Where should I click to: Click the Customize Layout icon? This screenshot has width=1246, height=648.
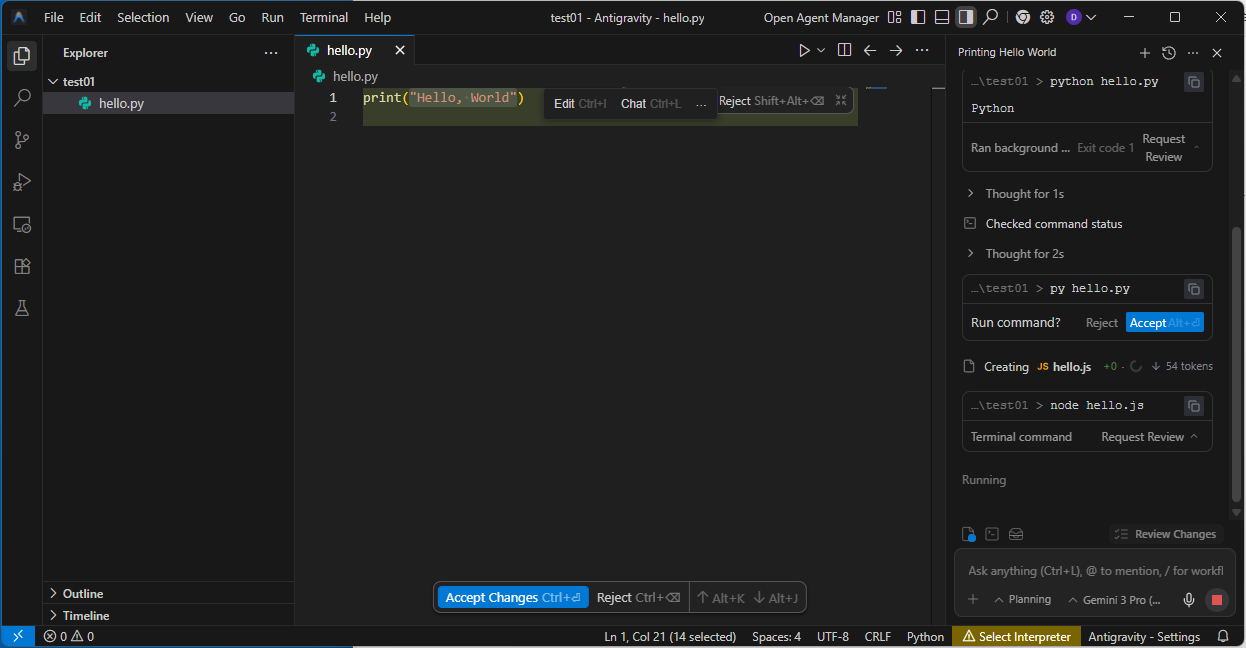tap(895, 17)
